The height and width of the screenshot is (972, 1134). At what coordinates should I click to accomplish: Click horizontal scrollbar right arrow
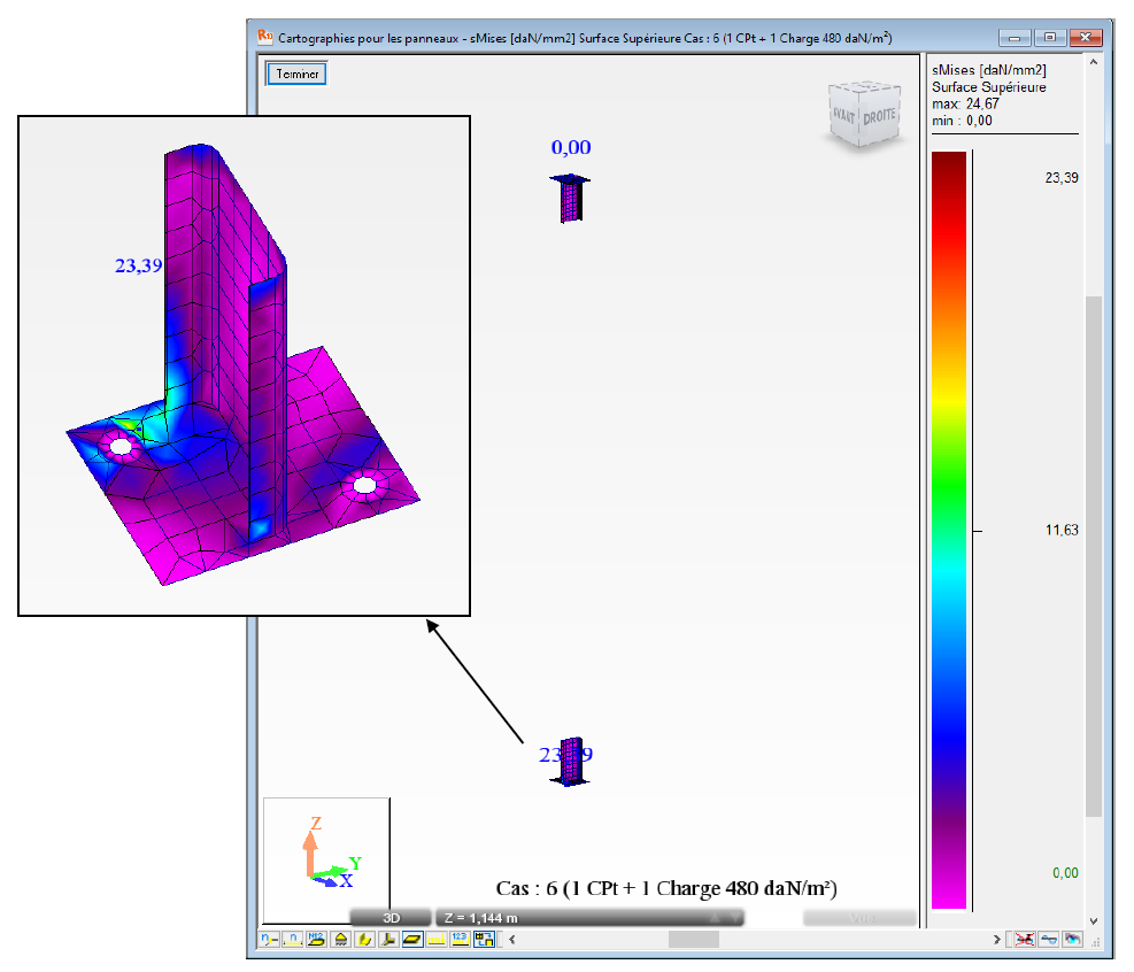(x=997, y=939)
